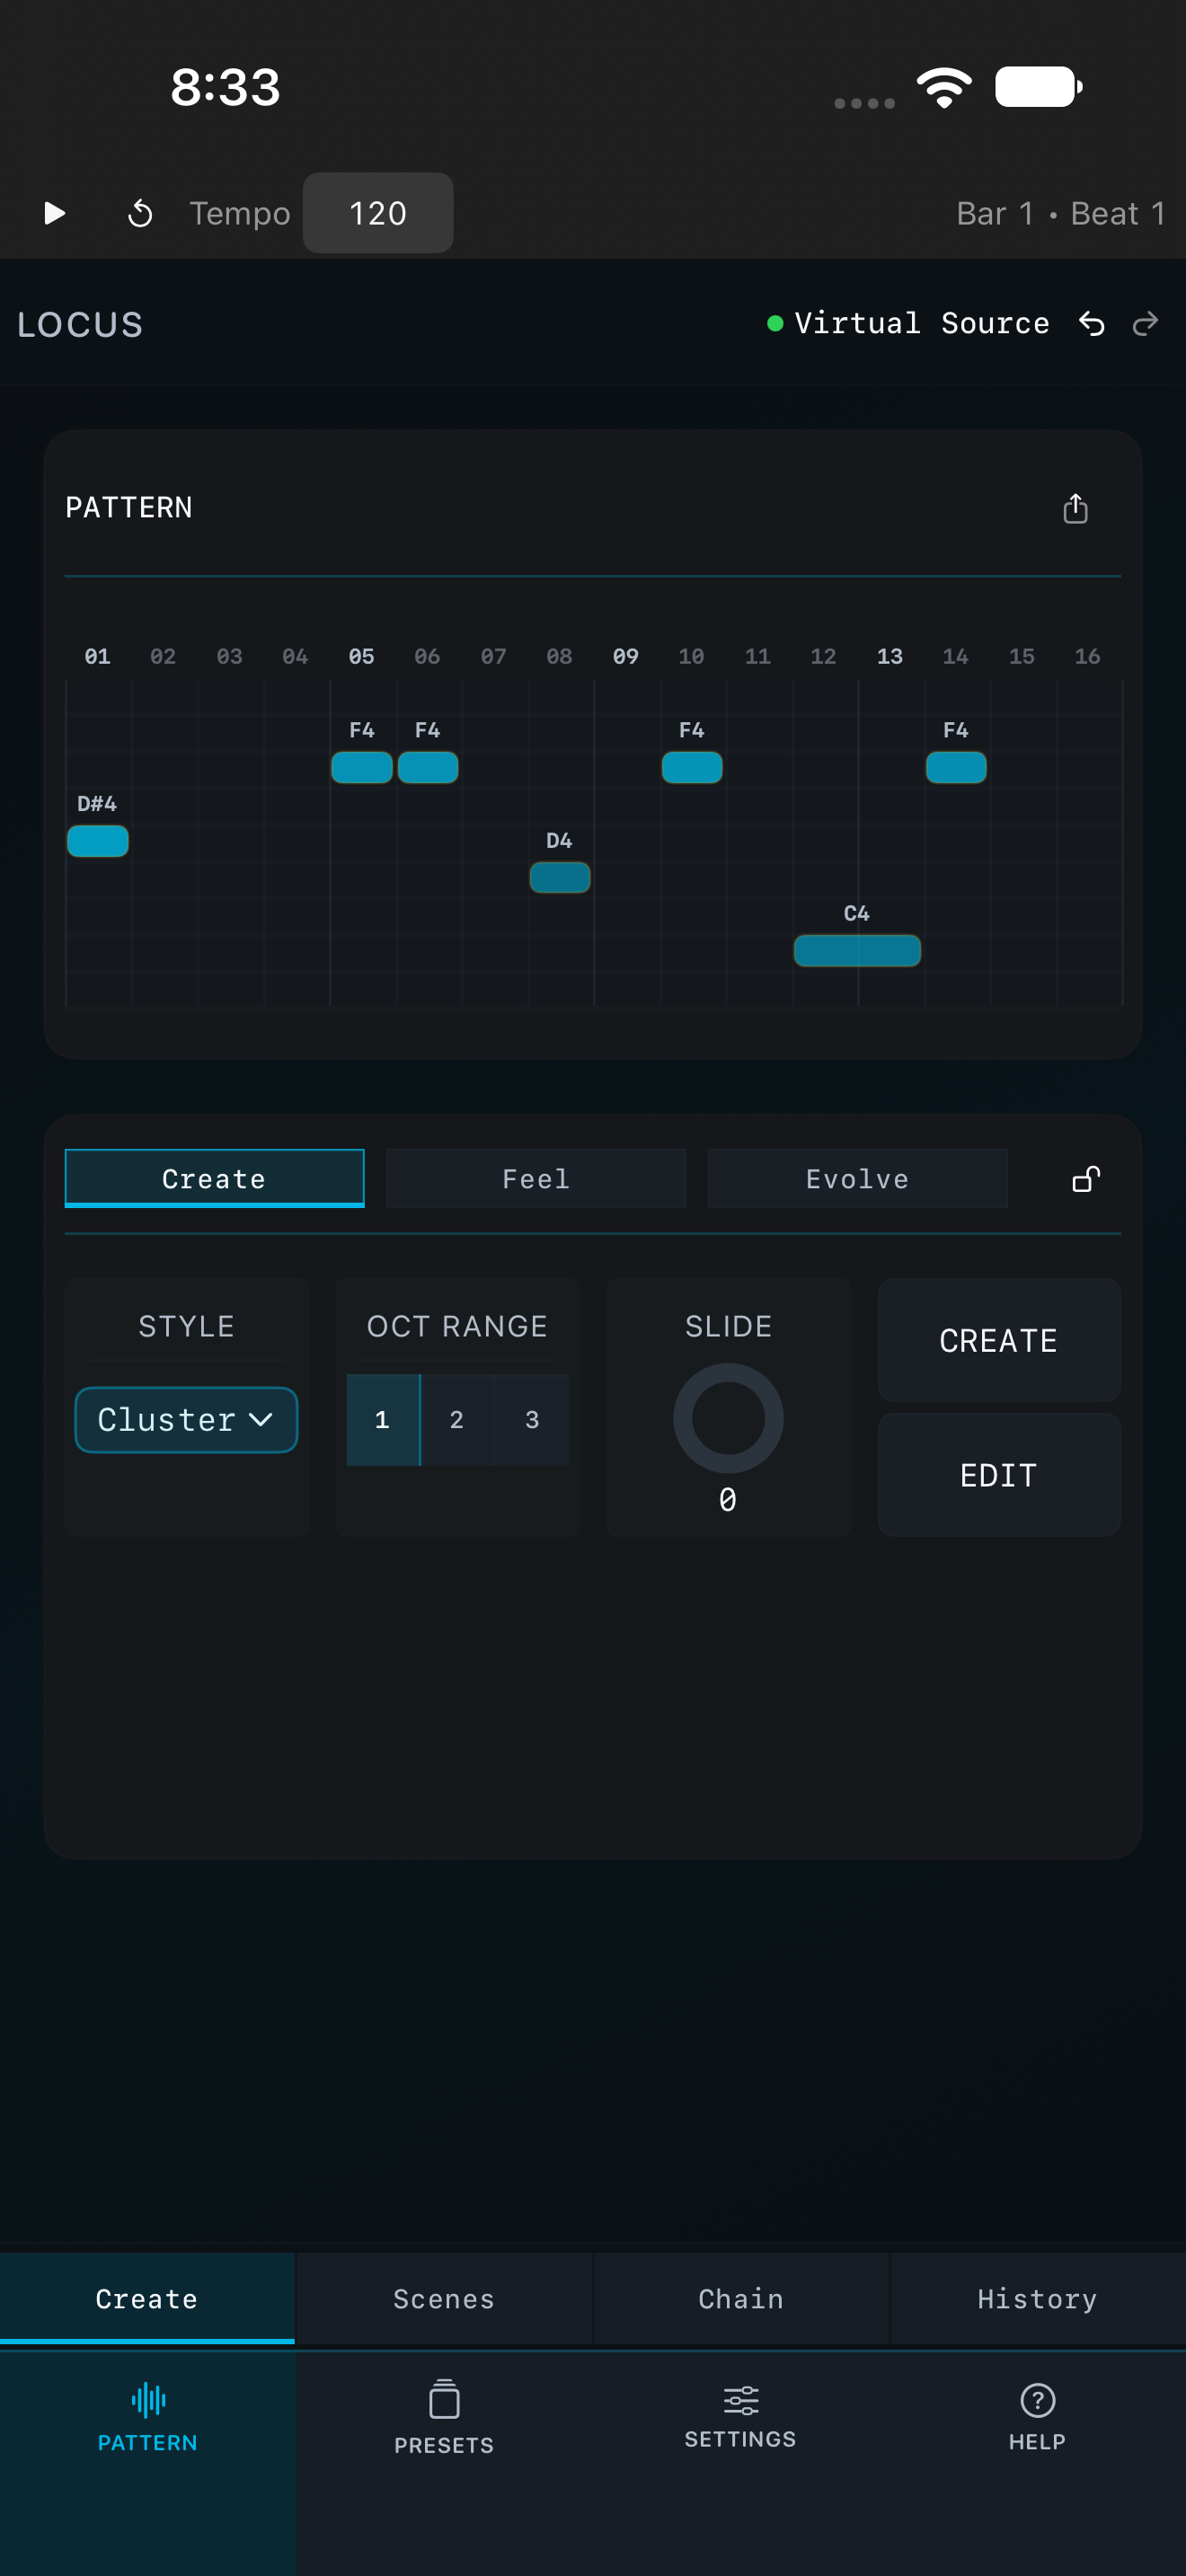
Task: Select octave range 1
Action: coord(382,1419)
